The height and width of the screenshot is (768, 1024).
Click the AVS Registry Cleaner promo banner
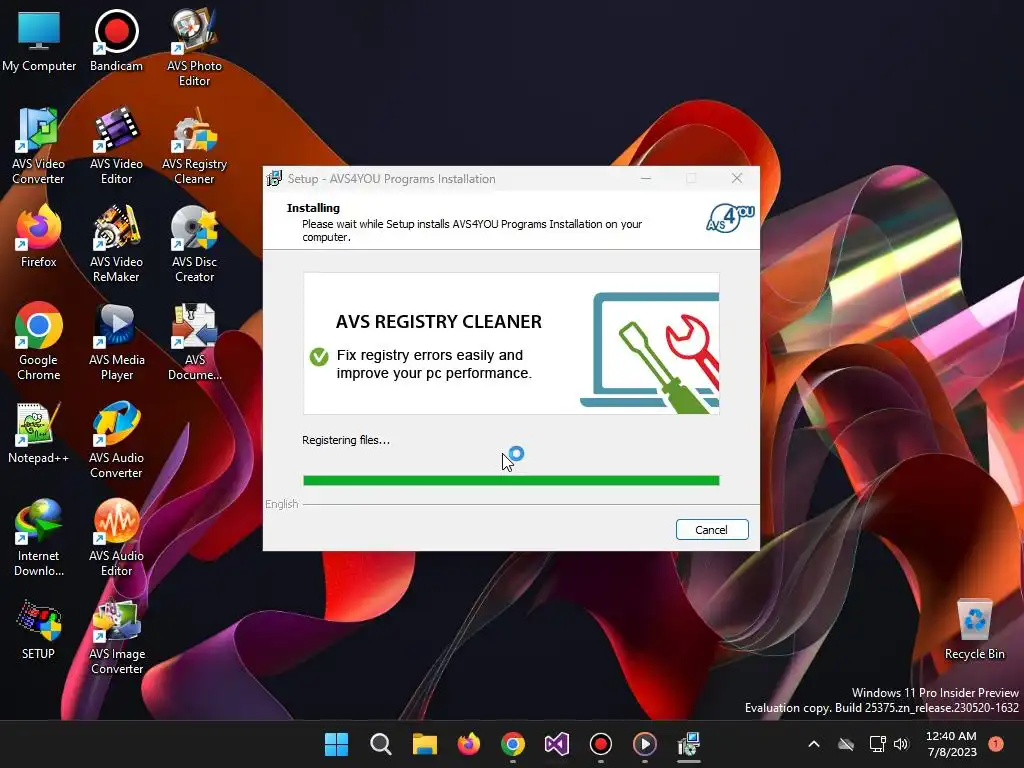click(511, 344)
